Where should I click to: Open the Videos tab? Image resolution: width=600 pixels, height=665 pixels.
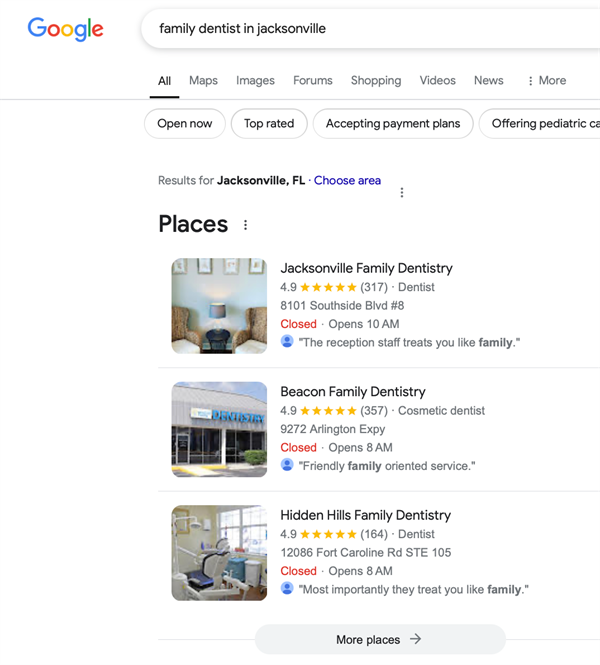[437, 81]
